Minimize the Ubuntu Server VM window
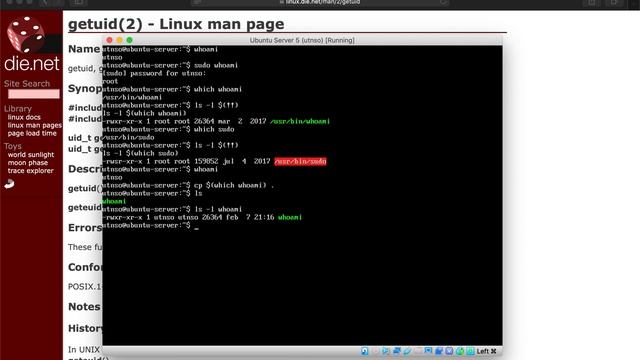Screen dimensions: 640x360 [119, 40]
